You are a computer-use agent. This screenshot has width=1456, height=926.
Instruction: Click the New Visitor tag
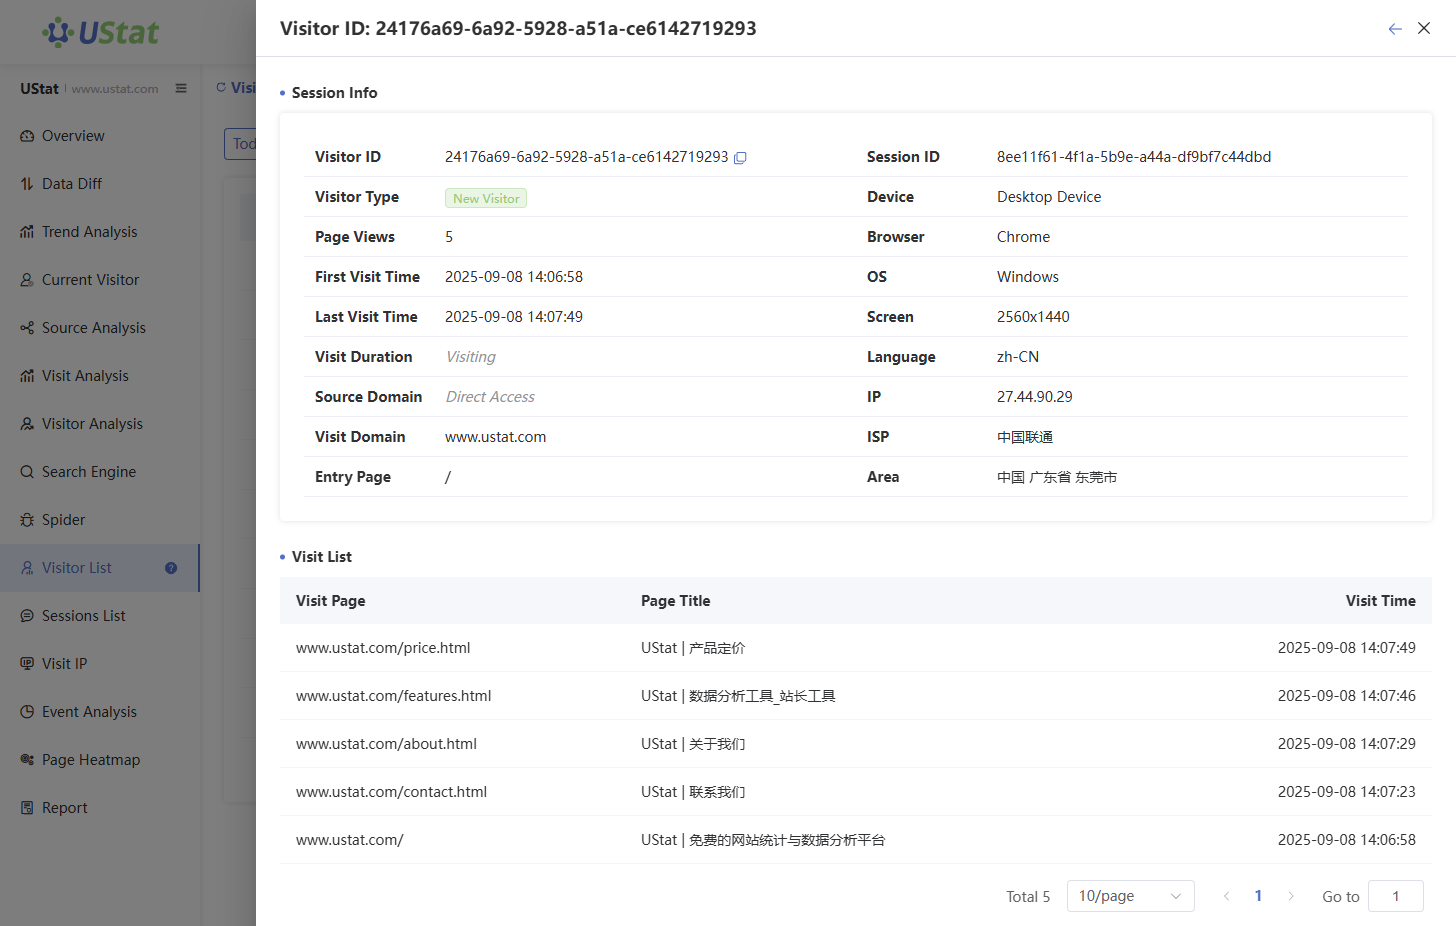[x=486, y=198]
